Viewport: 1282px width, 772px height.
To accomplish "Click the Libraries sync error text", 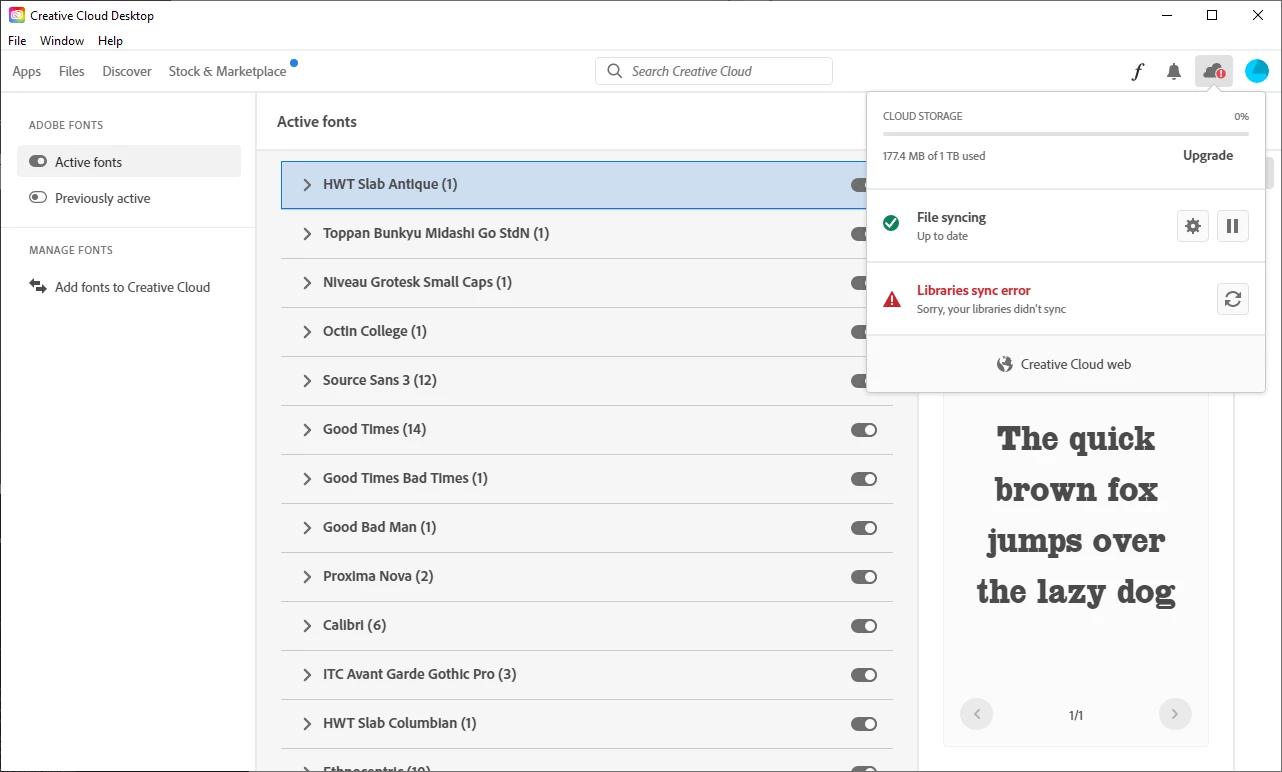I will click(x=974, y=290).
